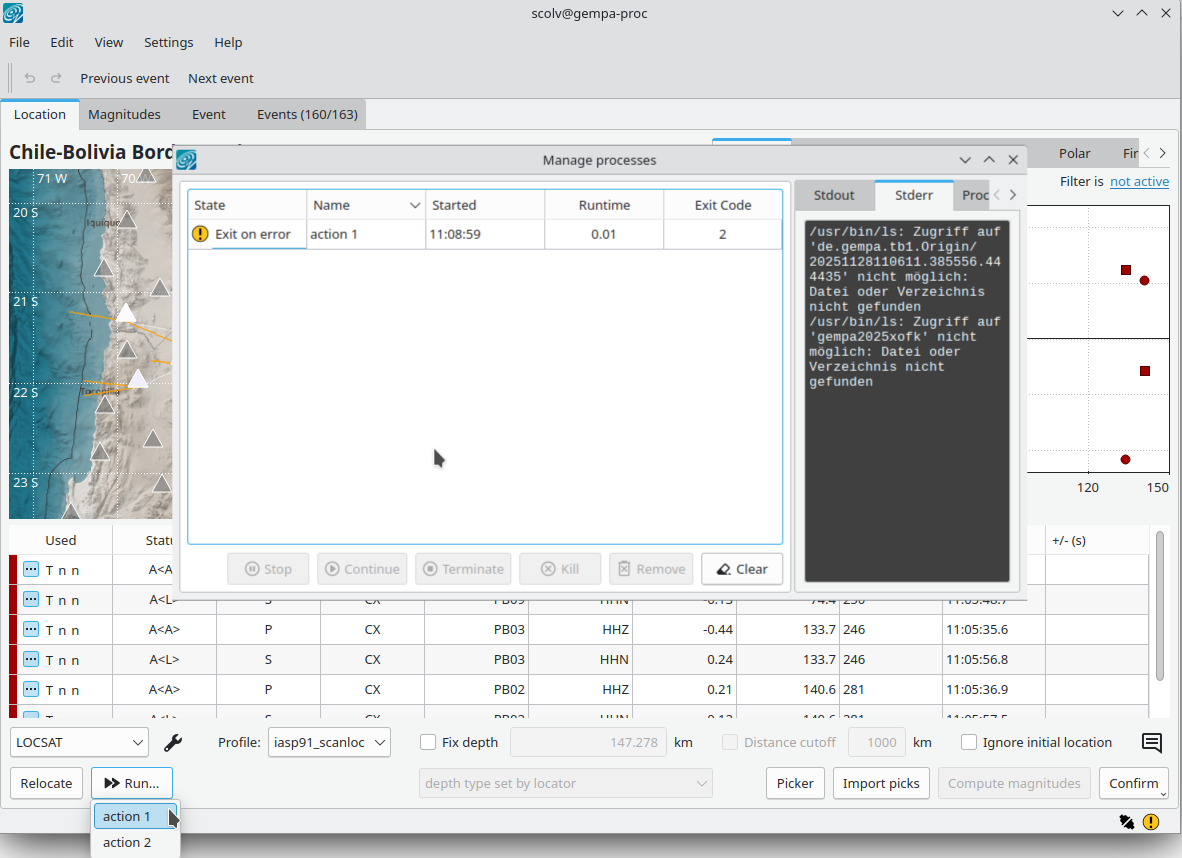Click the 'not active' filter link
Image resolution: width=1182 pixels, height=858 pixels.
coord(1138,181)
